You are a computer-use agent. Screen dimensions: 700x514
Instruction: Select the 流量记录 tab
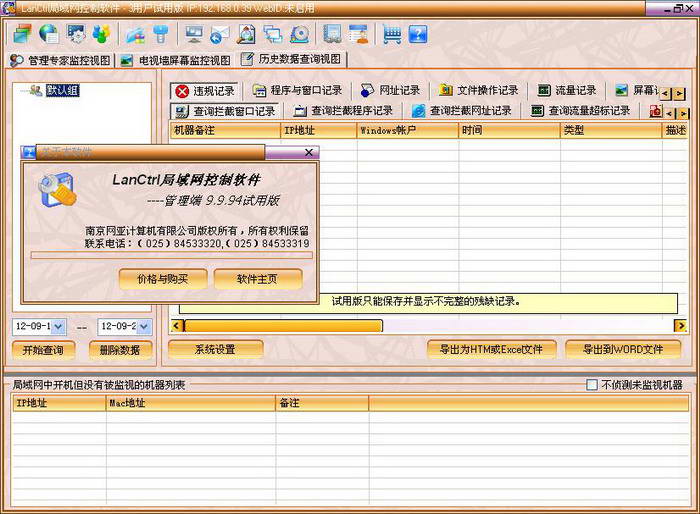pos(567,91)
